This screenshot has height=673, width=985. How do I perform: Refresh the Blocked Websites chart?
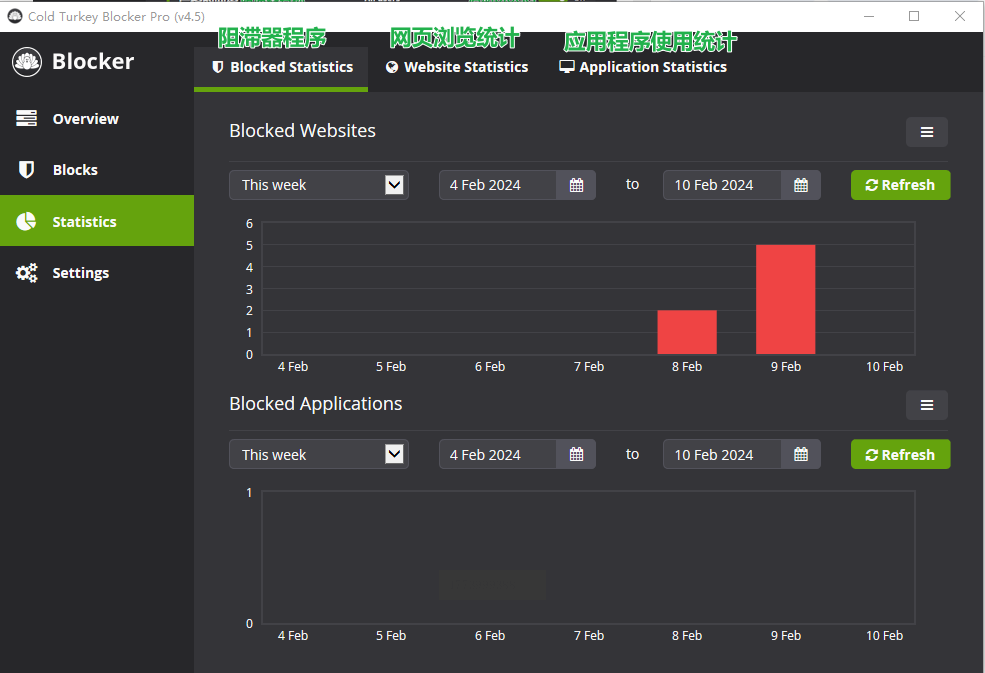point(900,185)
